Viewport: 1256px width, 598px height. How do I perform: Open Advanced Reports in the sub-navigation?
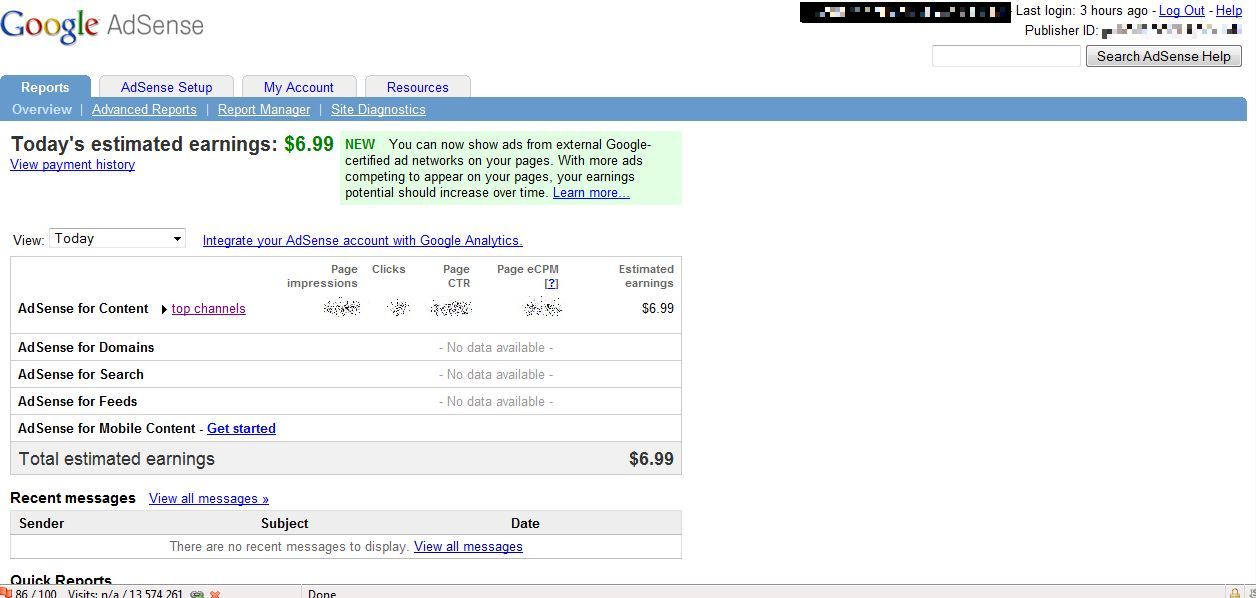144,109
